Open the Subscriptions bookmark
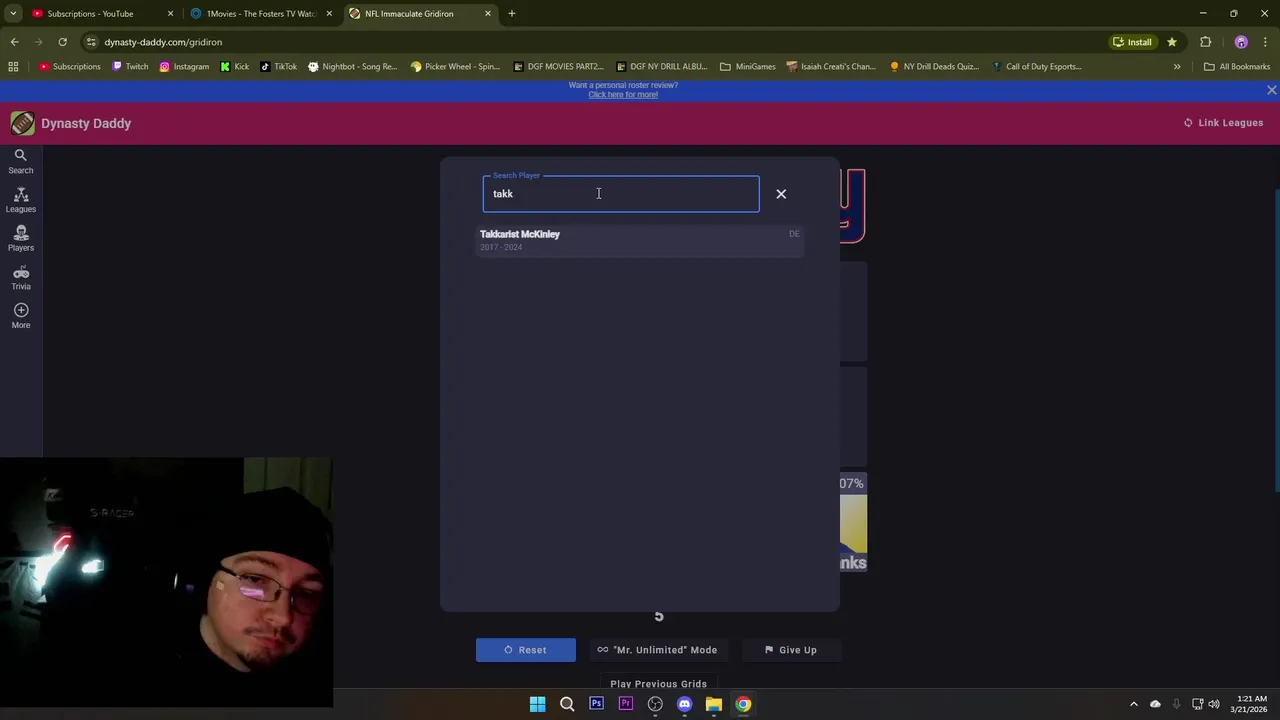Image resolution: width=1280 pixels, height=720 pixels. coord(70,67)
